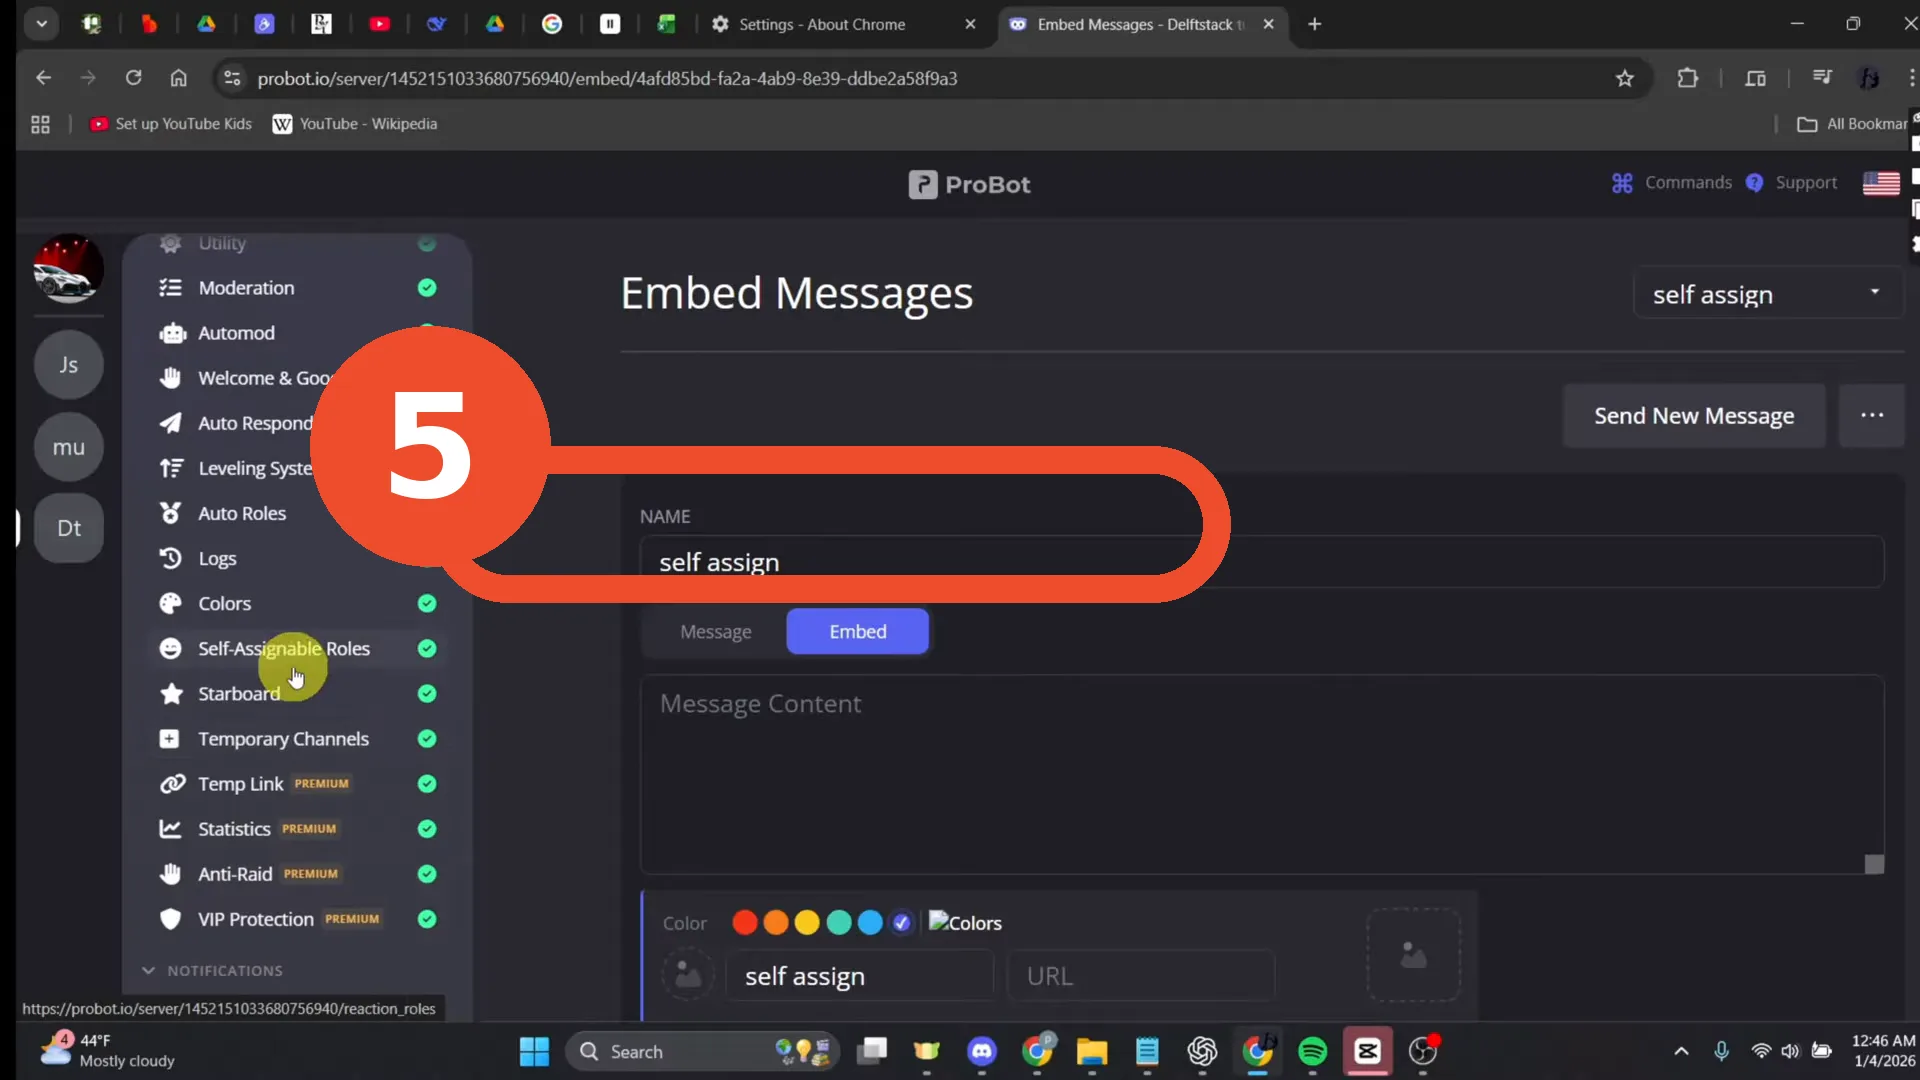Click the ProBot logo
Screen dimensions: 1920x1080
969,184
